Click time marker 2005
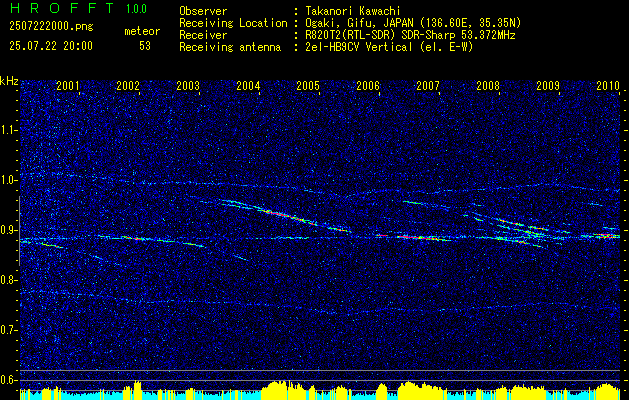629x400 pixels. [x=308, y=85]
